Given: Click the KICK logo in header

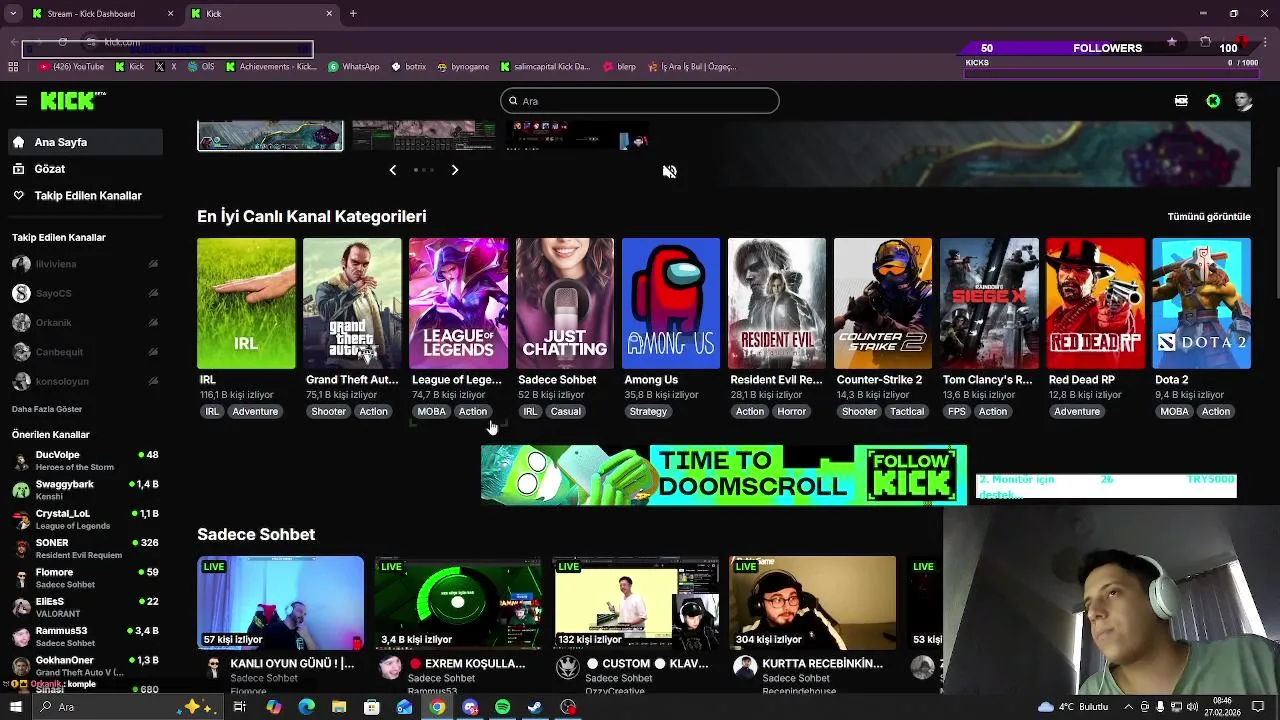Looking at the screenshot, I should (x=73, y=100).
